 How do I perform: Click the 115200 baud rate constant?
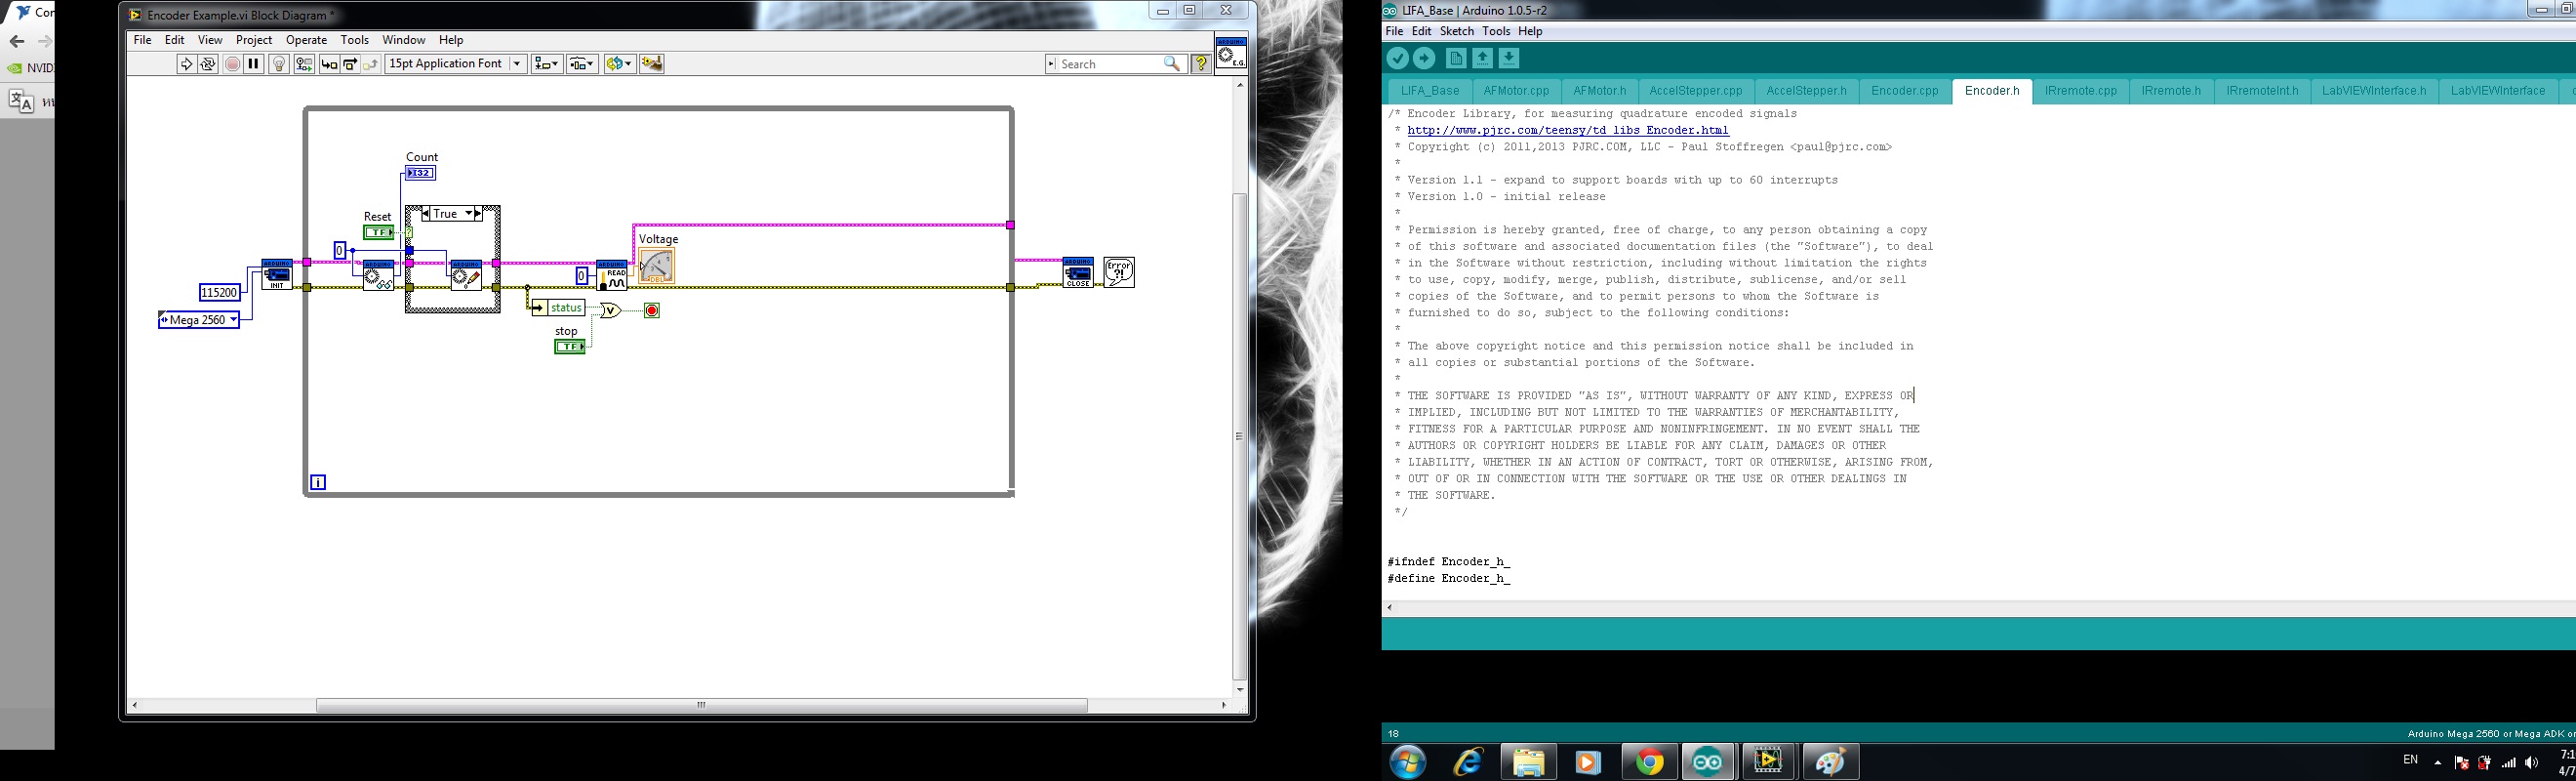(220, 293)
